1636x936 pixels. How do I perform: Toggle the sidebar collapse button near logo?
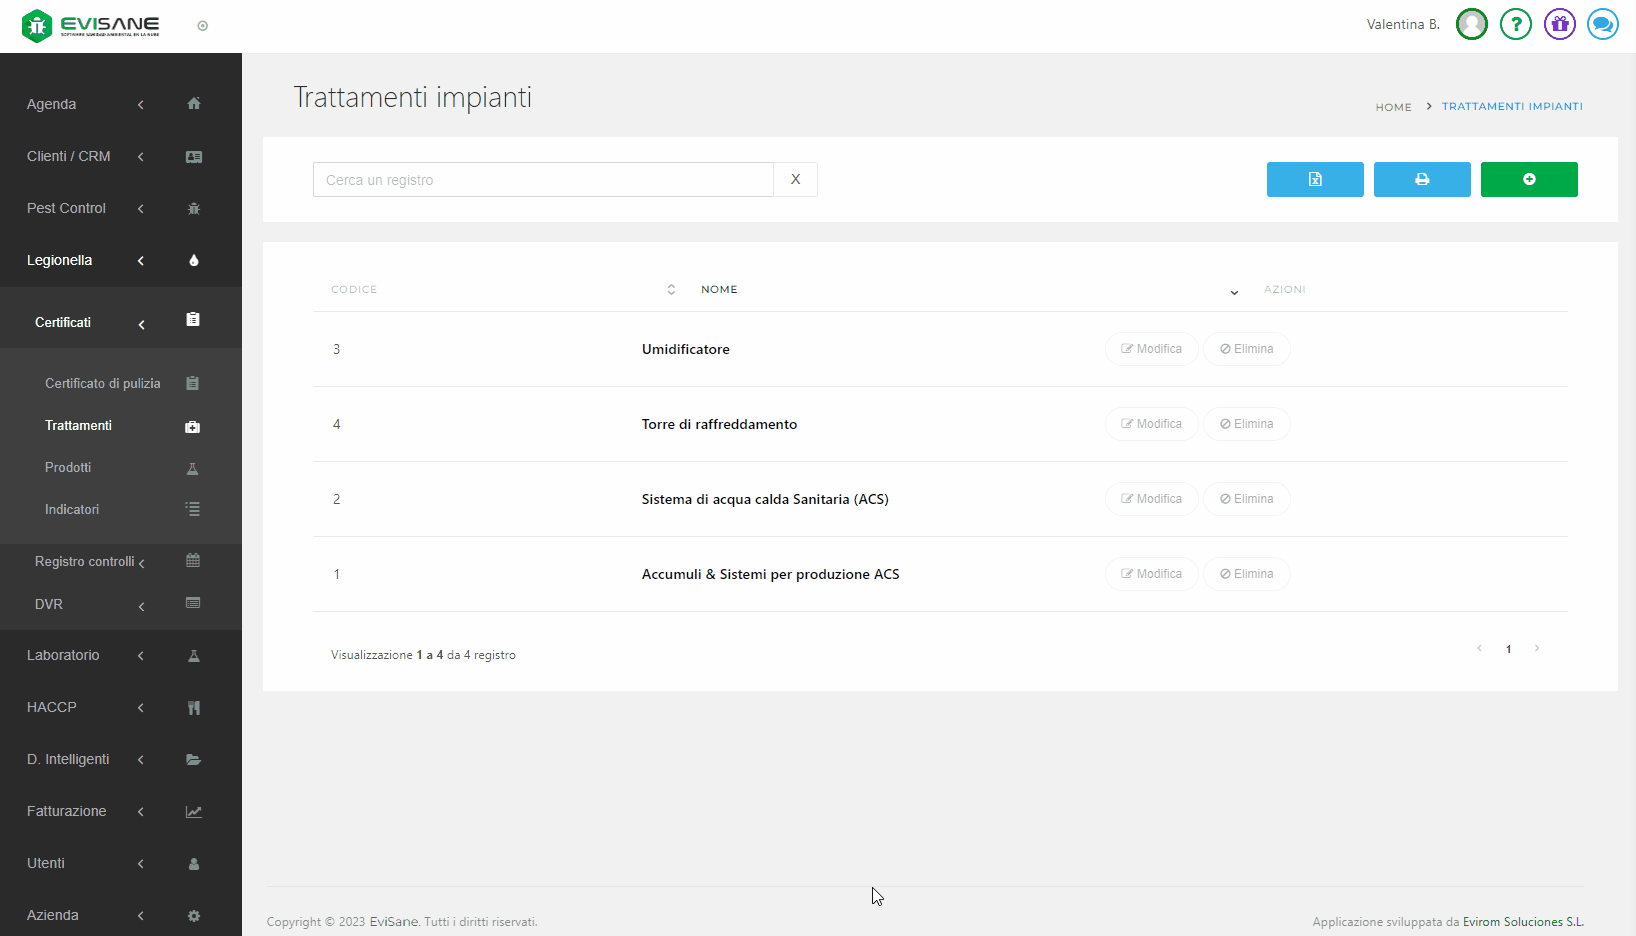pyautogui.click(x=203, y=26)
